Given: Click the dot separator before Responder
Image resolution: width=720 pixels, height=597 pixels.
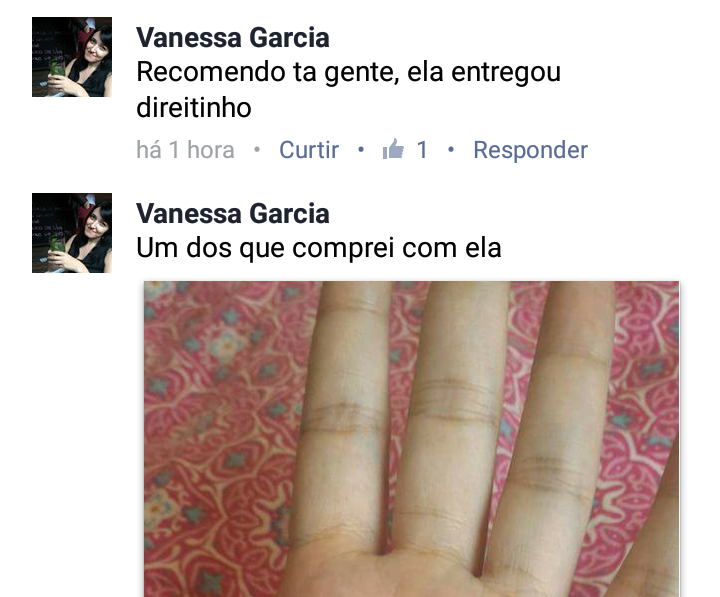Looking at the screenshot, I should tap(451, 149).
